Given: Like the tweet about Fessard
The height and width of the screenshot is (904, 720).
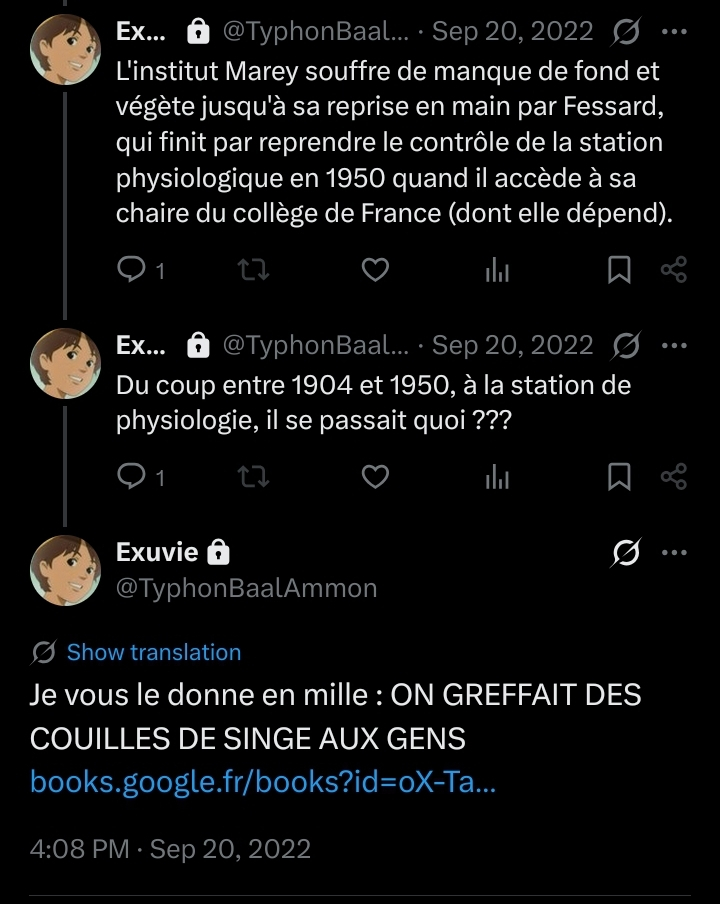Looking at the screenshot, I should click(x=374, y=270).
